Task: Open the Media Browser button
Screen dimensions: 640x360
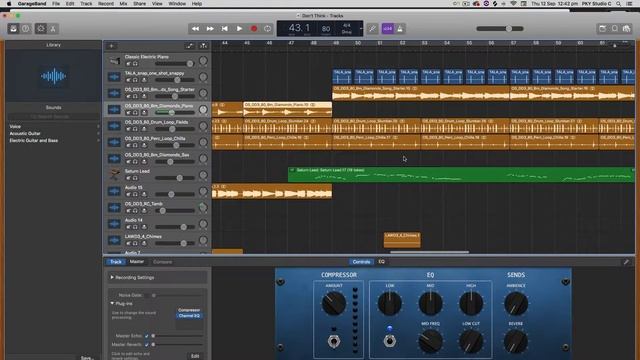Action: pos(627,29)
